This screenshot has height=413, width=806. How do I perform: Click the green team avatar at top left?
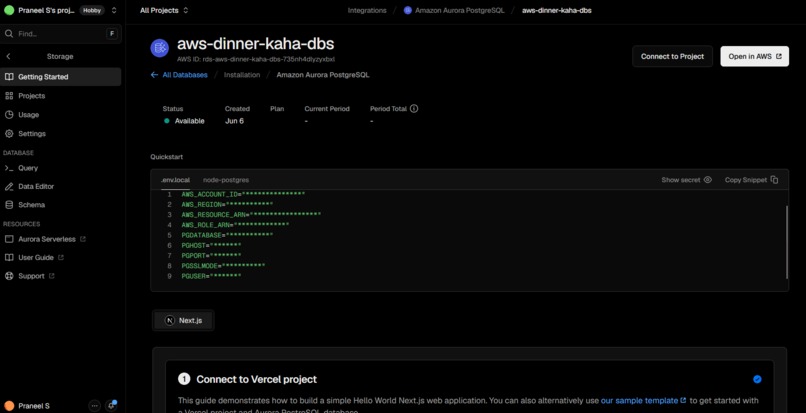(9, 10)
